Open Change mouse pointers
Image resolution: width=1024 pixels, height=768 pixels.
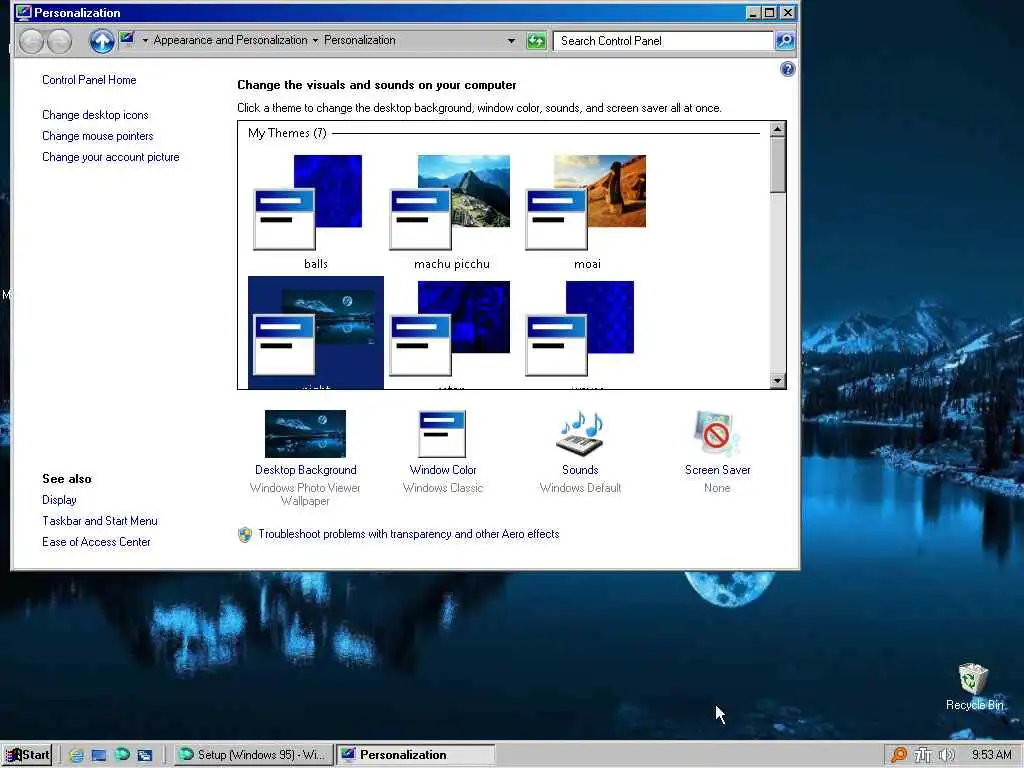tap(98, 136)
